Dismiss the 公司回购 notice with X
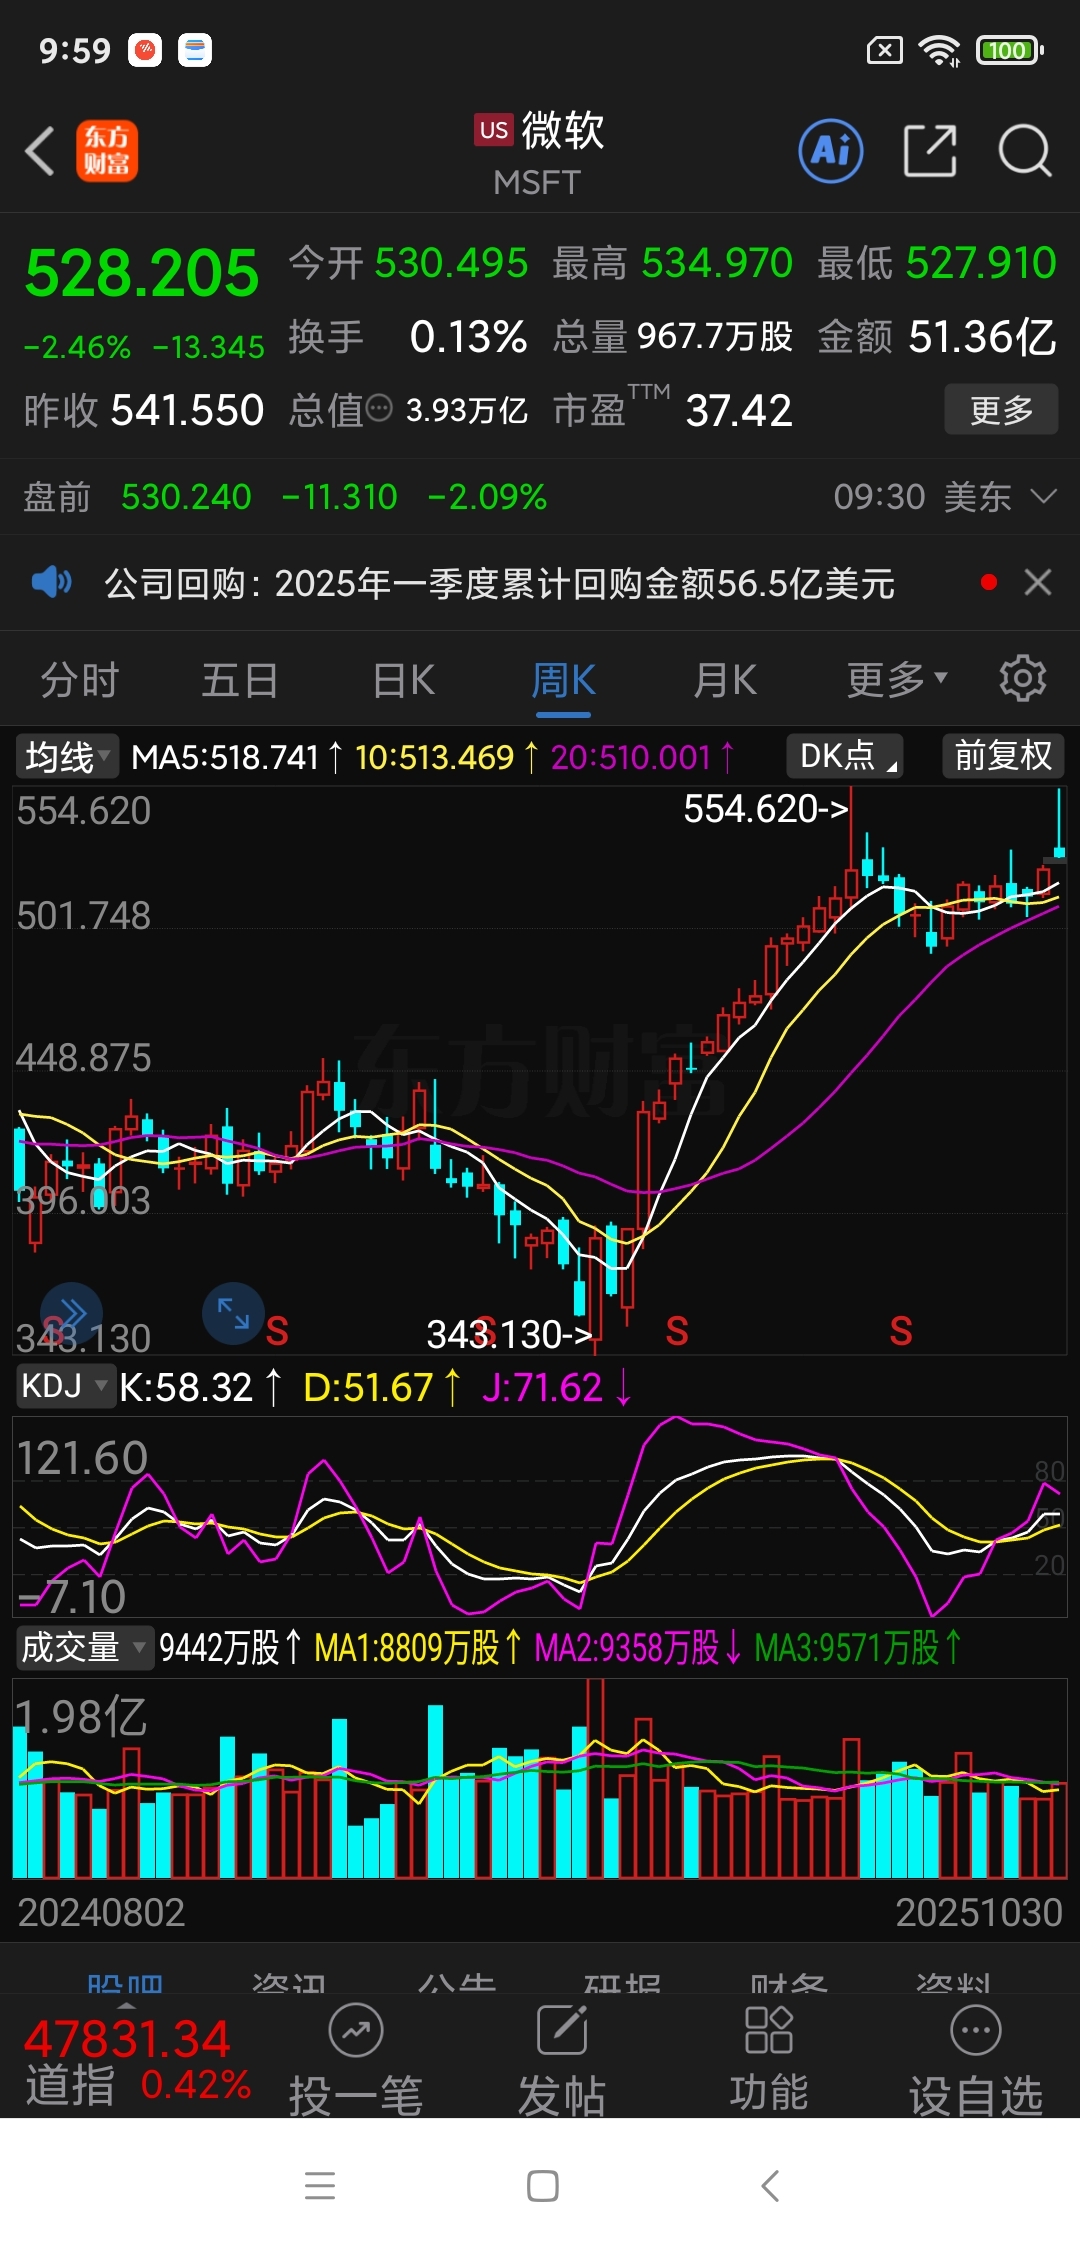 tap(1038, 582)
